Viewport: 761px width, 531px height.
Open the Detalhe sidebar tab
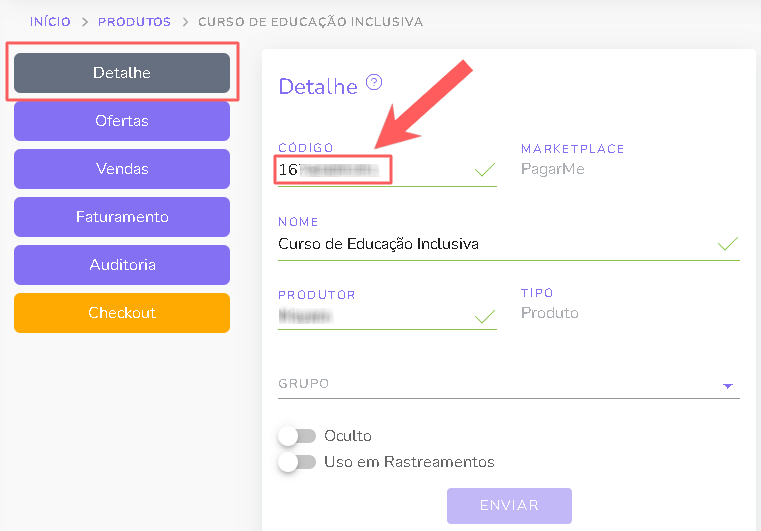point(122,73)
